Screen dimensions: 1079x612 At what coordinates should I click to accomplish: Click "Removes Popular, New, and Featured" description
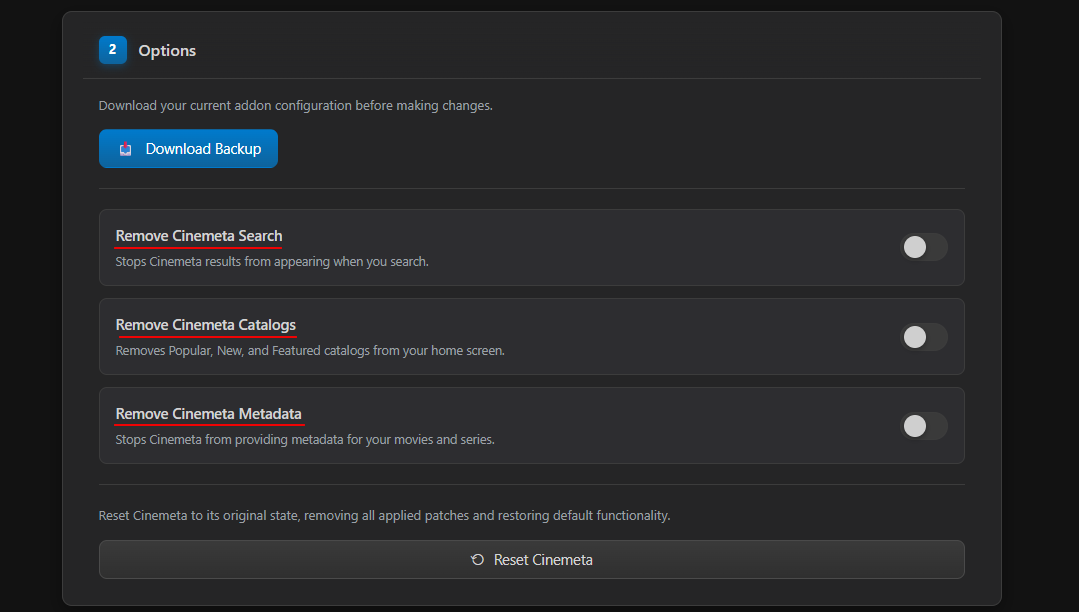(x=310, y=351)
